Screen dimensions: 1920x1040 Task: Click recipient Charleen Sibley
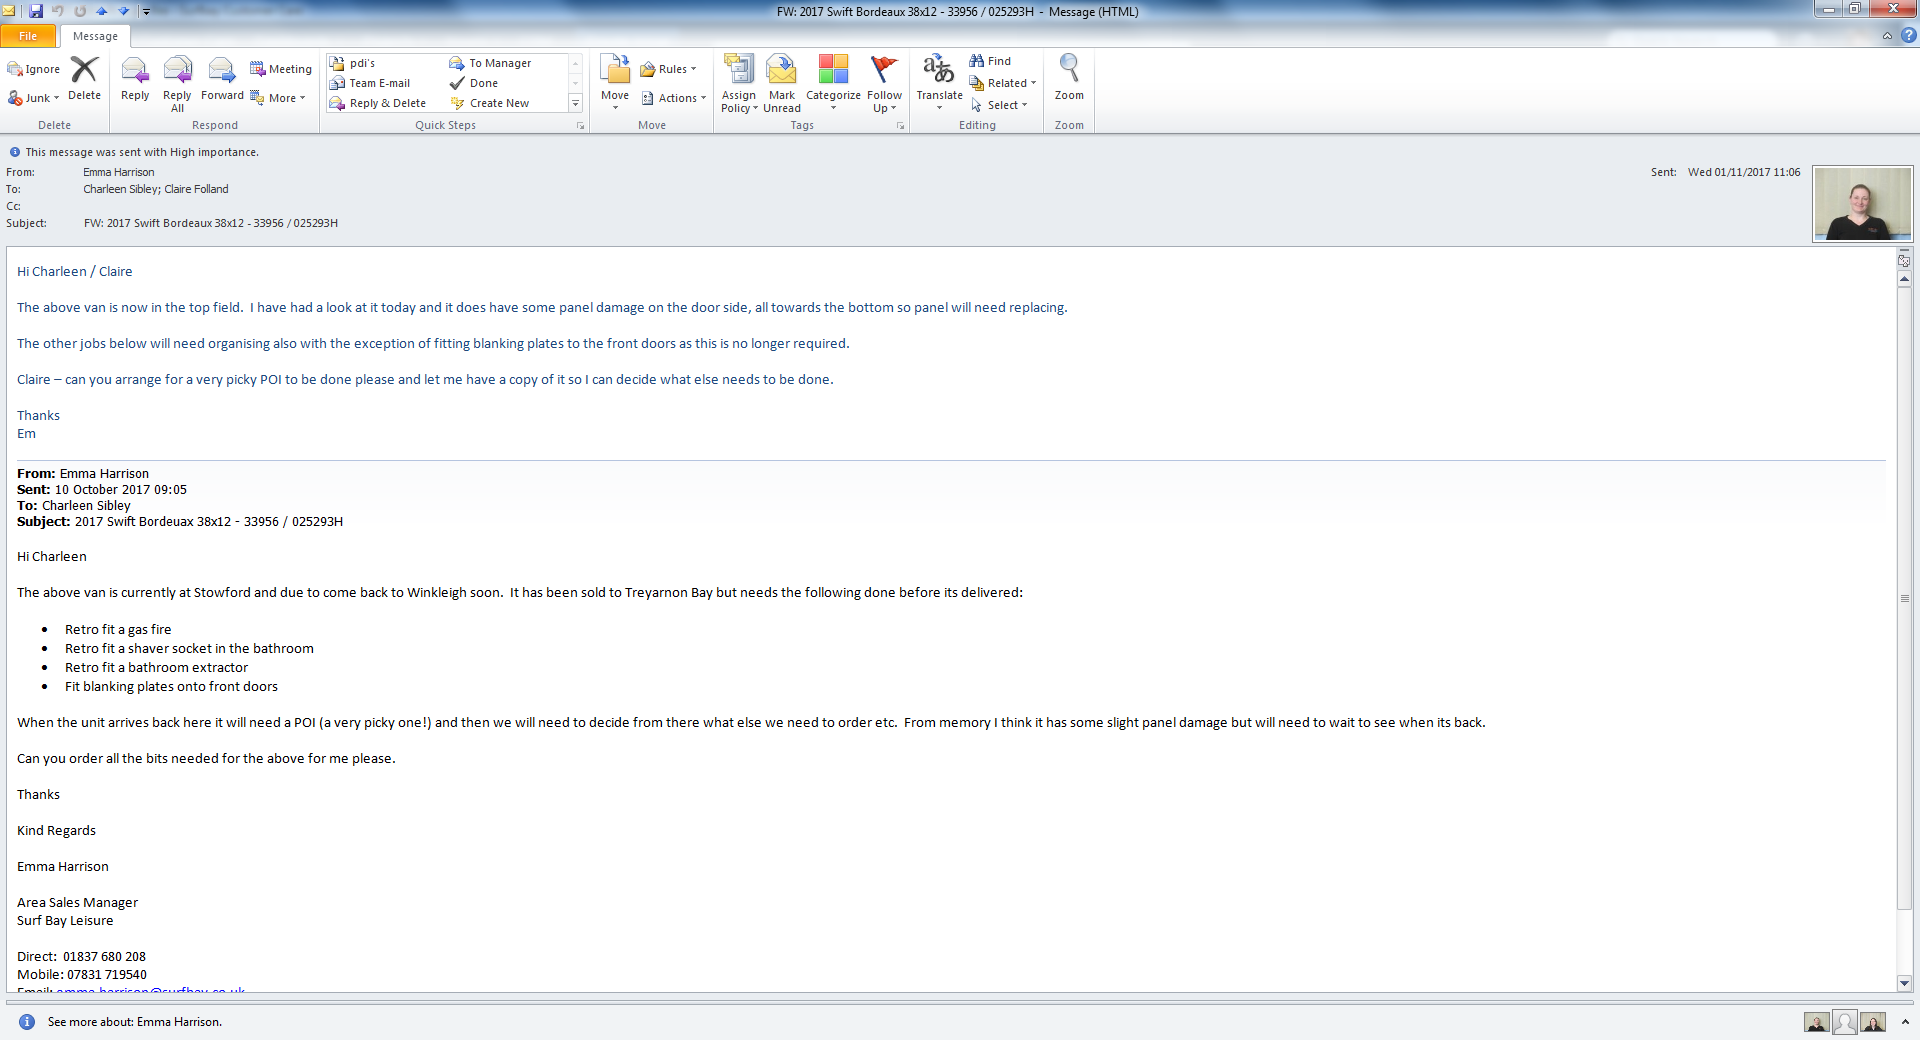coord(120,189)
